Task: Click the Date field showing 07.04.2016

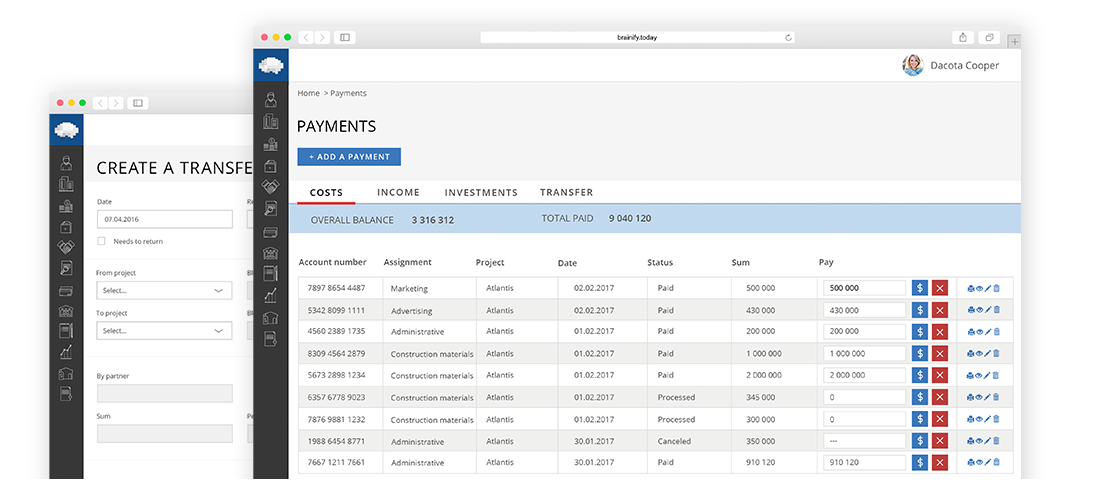Action: point(164,219)
